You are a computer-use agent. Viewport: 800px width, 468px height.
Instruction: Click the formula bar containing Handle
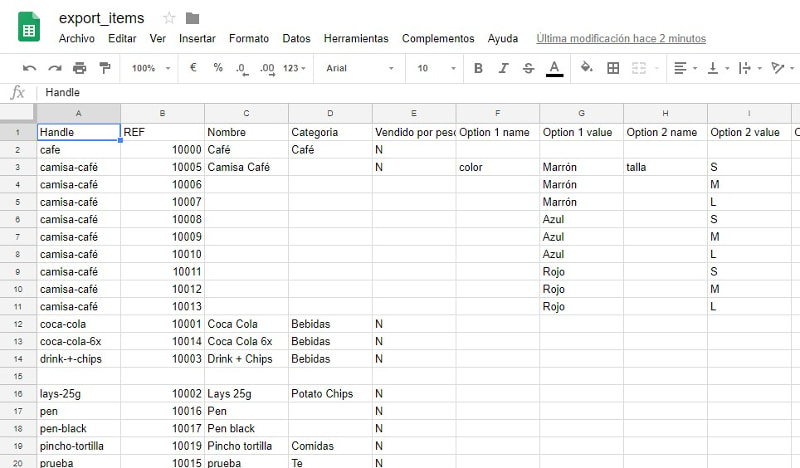coord(418,92)
